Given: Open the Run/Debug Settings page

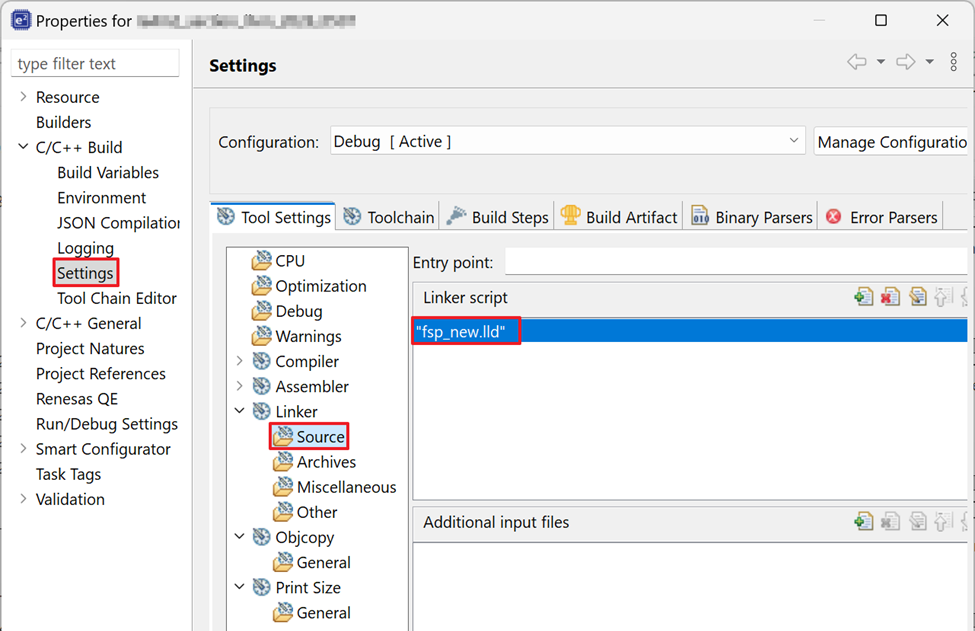Looking at the screenshot, I should click(x=106, y=424).
